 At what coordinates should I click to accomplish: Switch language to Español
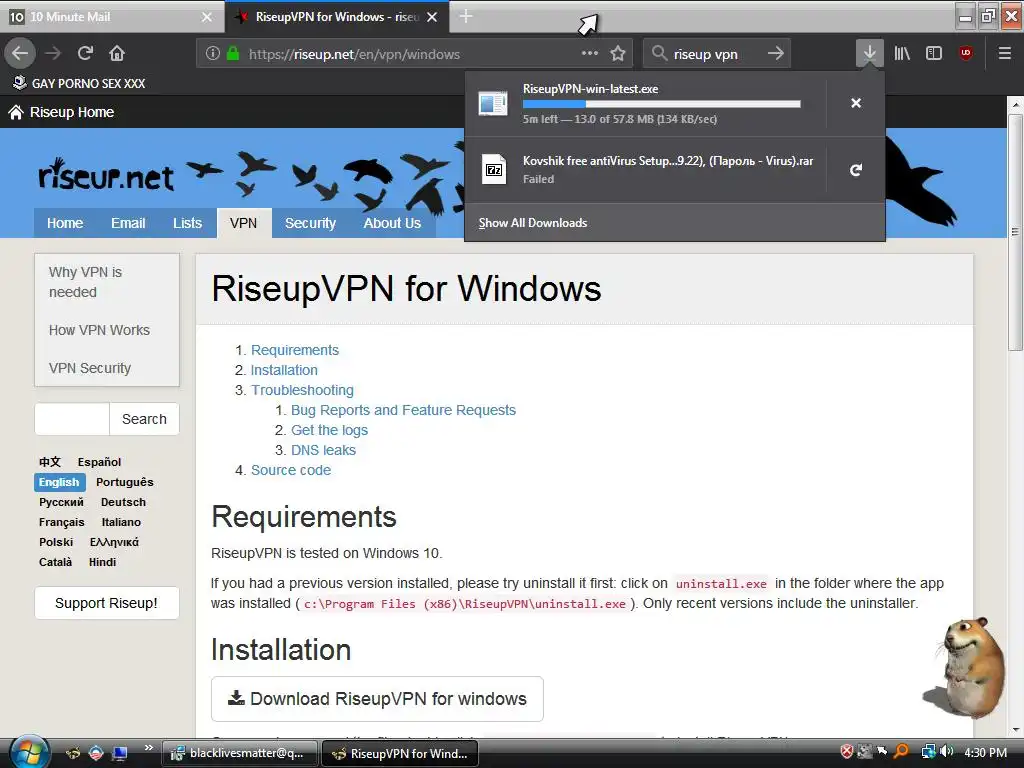[x=99, y=462]
